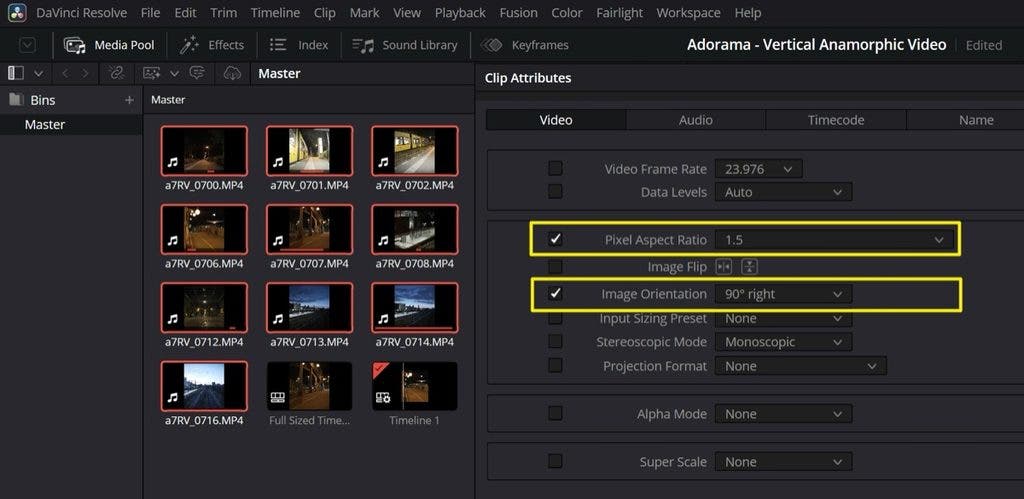Open the Data Levels Auto dropdown

(784, 192)
